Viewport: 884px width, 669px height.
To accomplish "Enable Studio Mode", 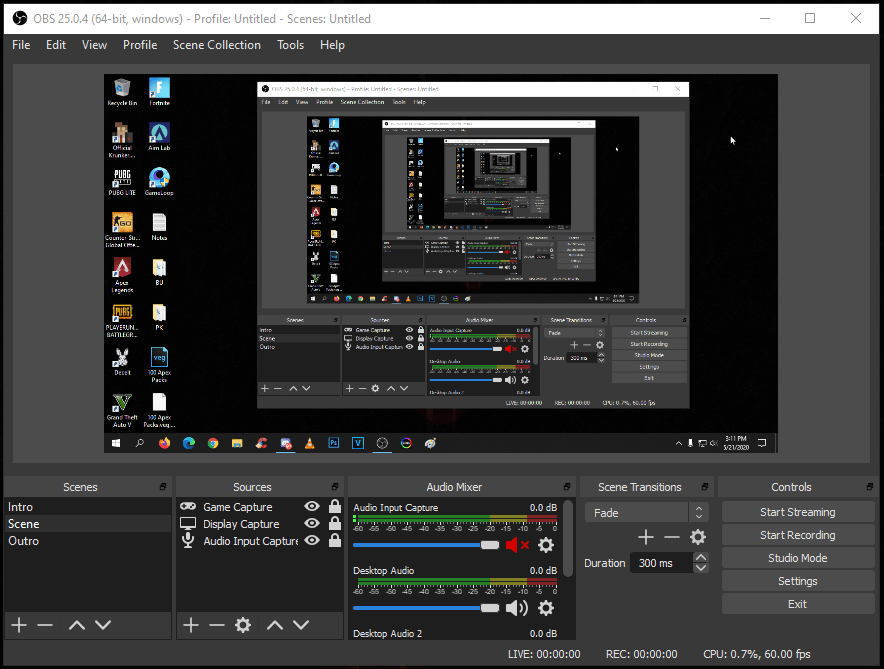I will pyautogui.click(x=797, y=557).
